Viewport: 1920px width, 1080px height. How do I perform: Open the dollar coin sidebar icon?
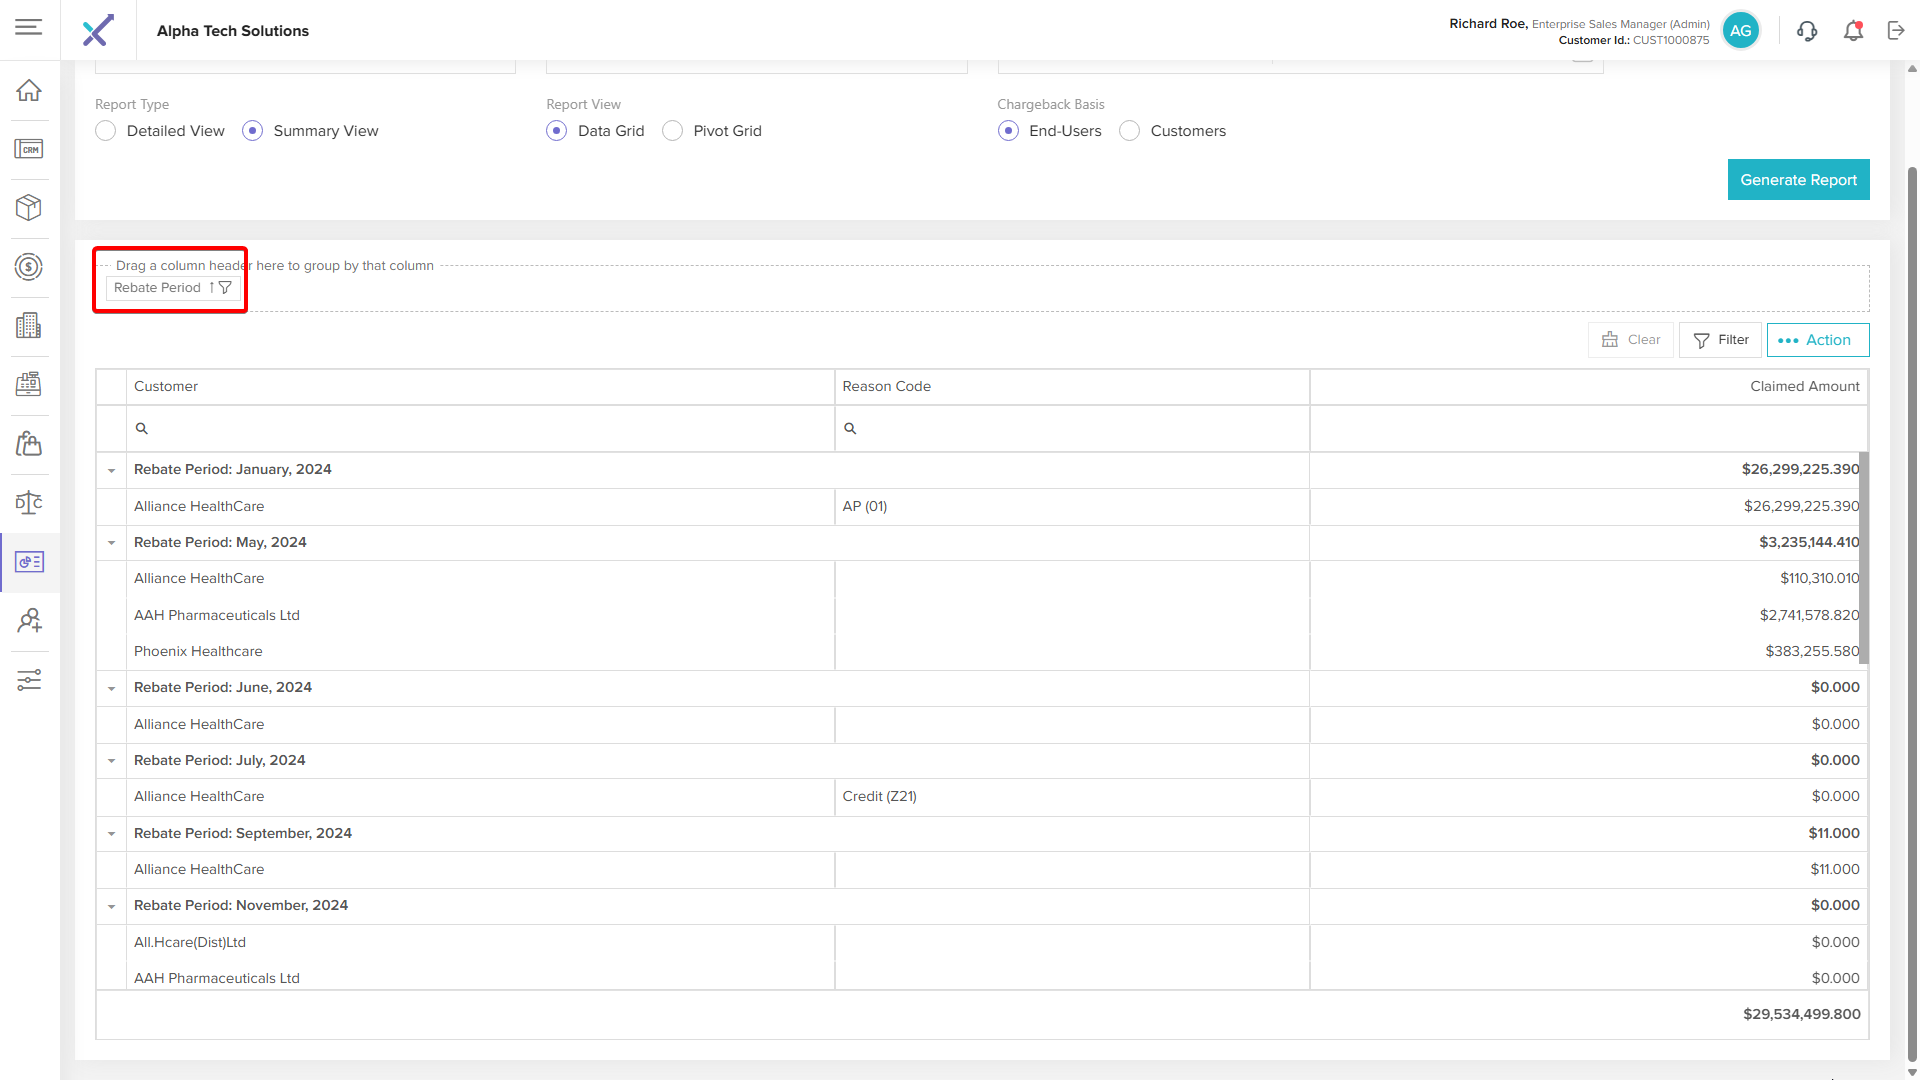[29, 266]
